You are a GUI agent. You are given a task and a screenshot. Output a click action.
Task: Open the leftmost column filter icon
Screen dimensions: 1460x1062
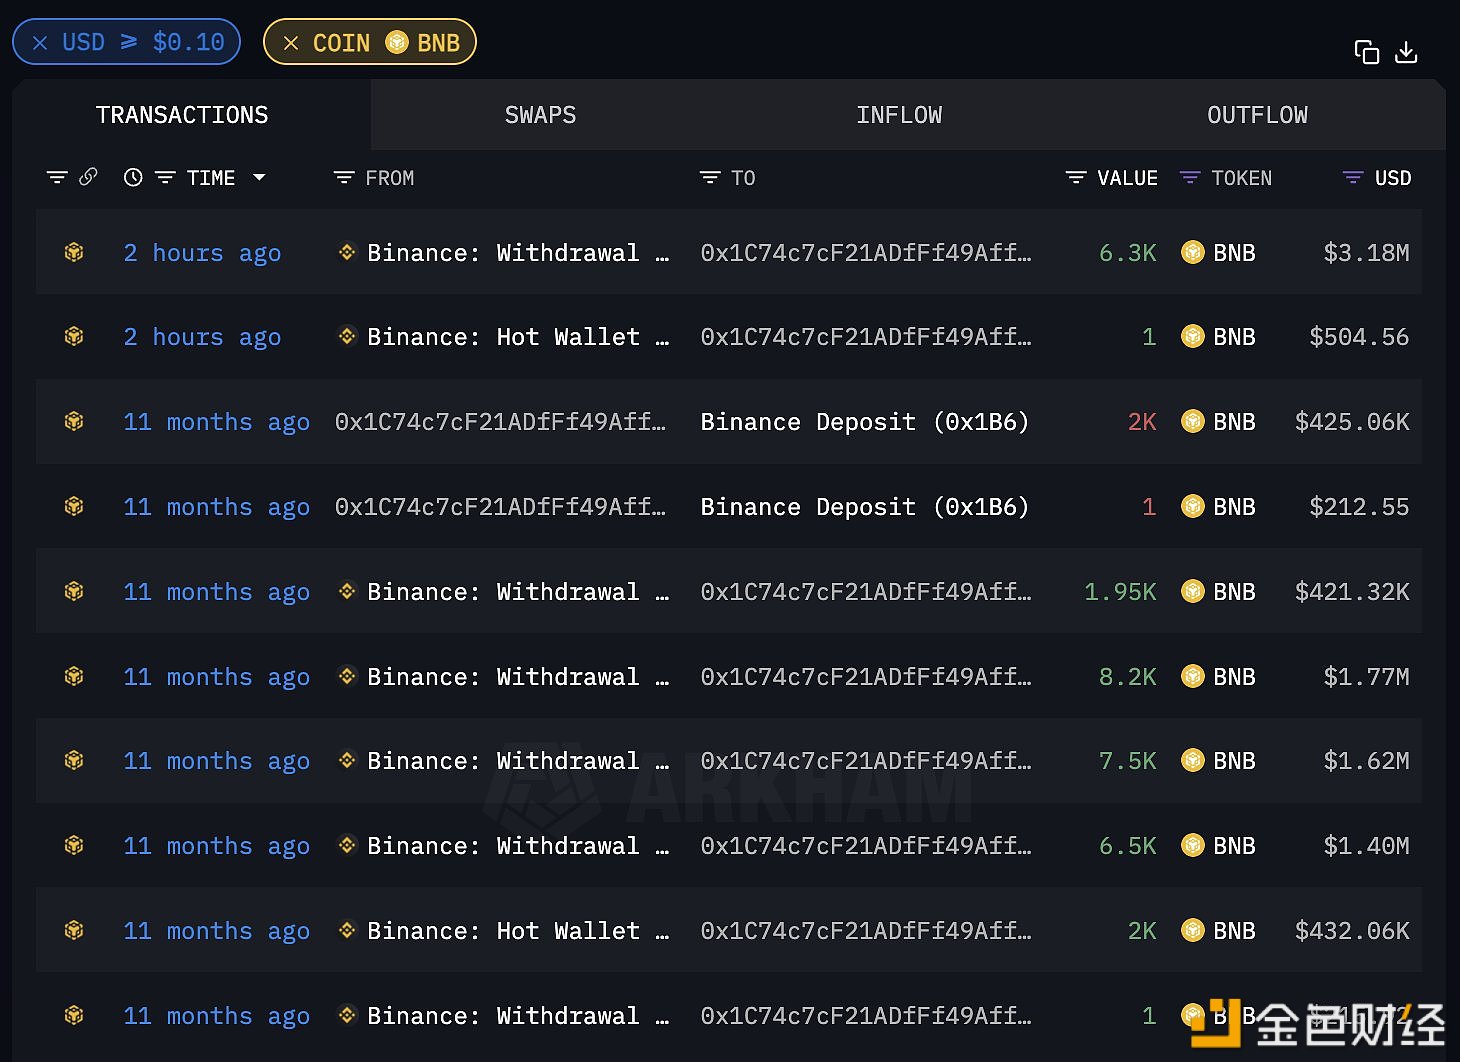(57, 178)
